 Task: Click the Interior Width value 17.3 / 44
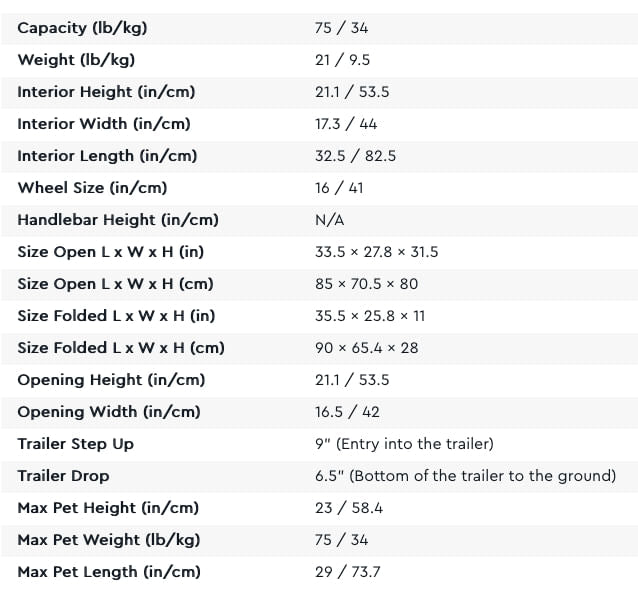[346, 124]
